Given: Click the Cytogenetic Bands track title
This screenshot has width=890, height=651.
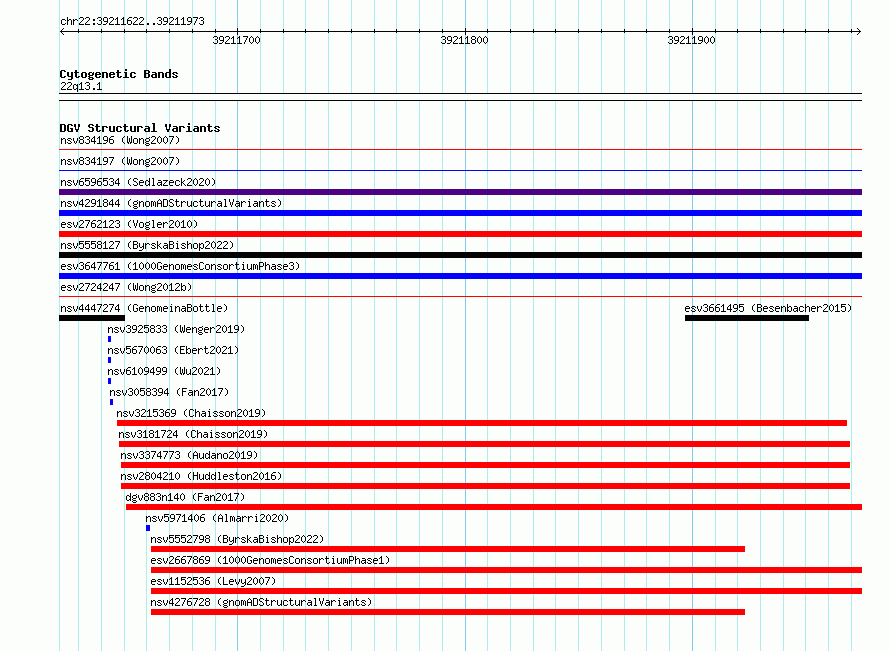Looking at the screenshot, I should click(119, 74).
